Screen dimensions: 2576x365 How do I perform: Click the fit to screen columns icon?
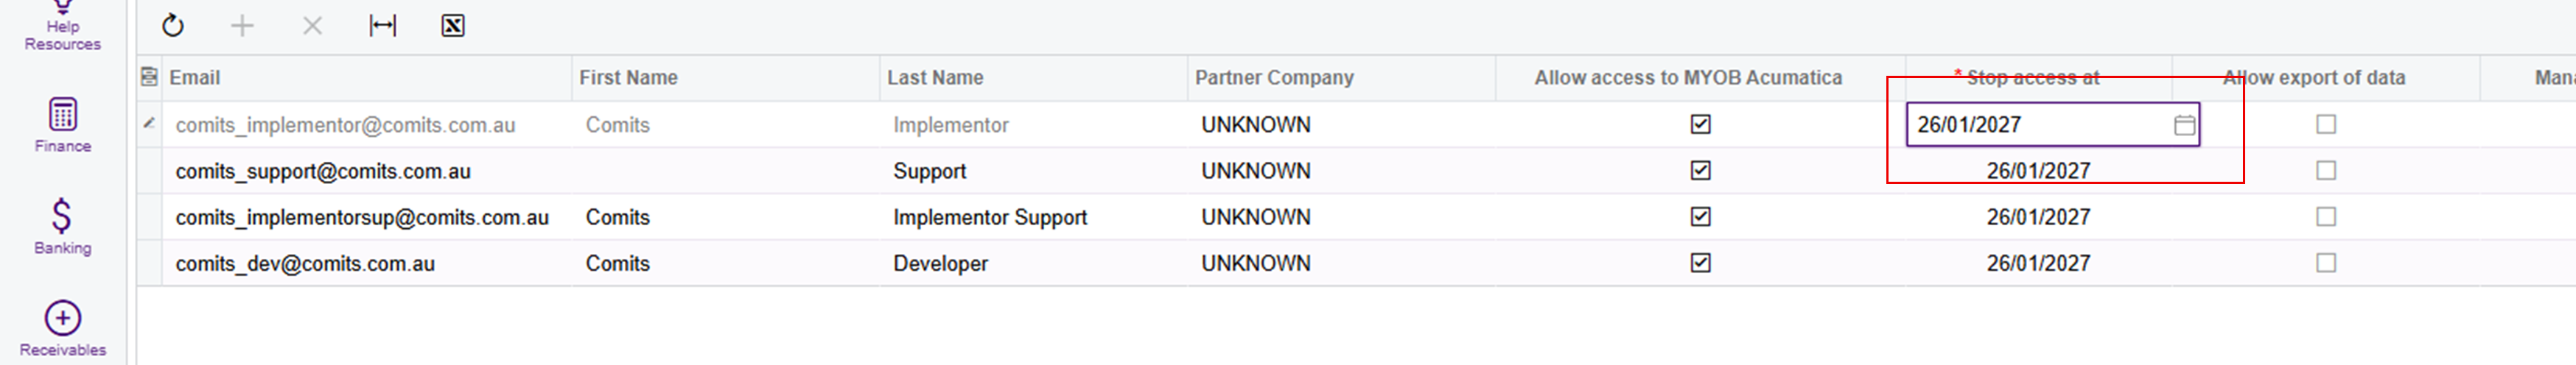(382, 25)
